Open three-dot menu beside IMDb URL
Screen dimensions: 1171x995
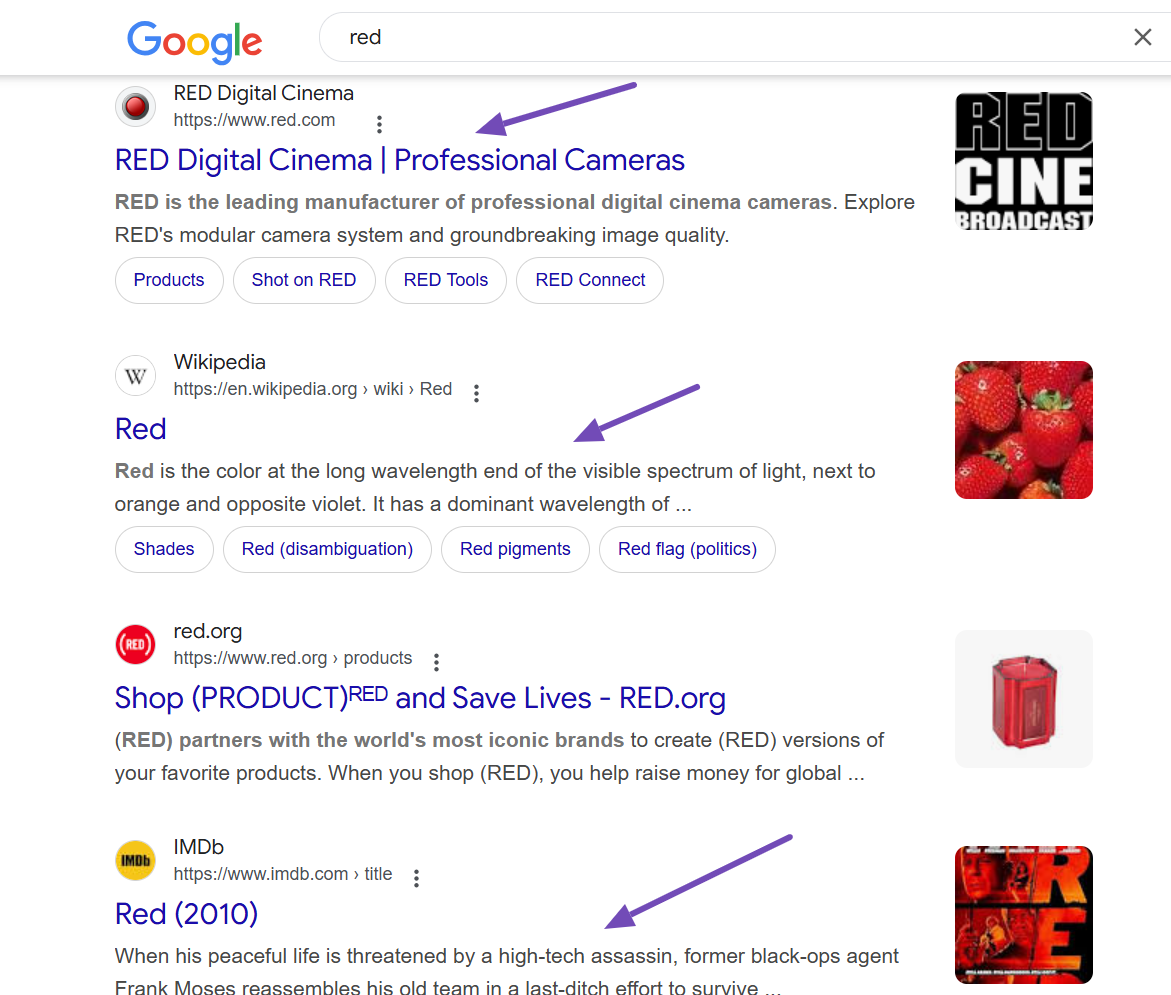(416, 878)
